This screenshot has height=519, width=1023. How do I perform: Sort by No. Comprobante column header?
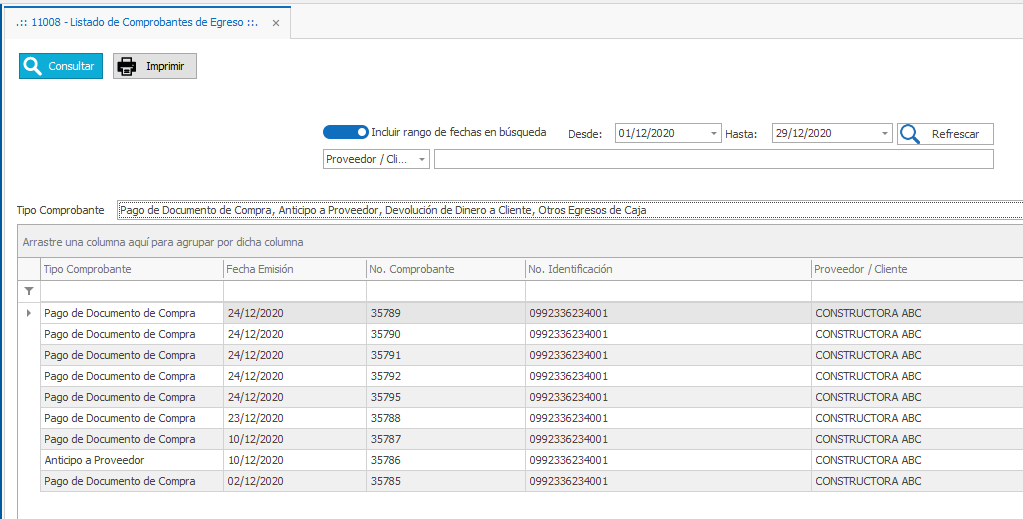pos(445,269)
